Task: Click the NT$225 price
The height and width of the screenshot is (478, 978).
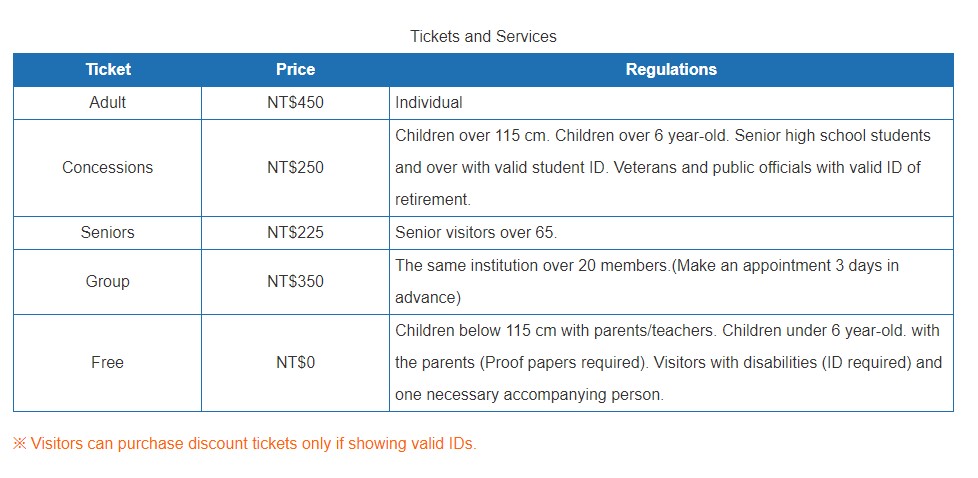Action: pos(295,233)
